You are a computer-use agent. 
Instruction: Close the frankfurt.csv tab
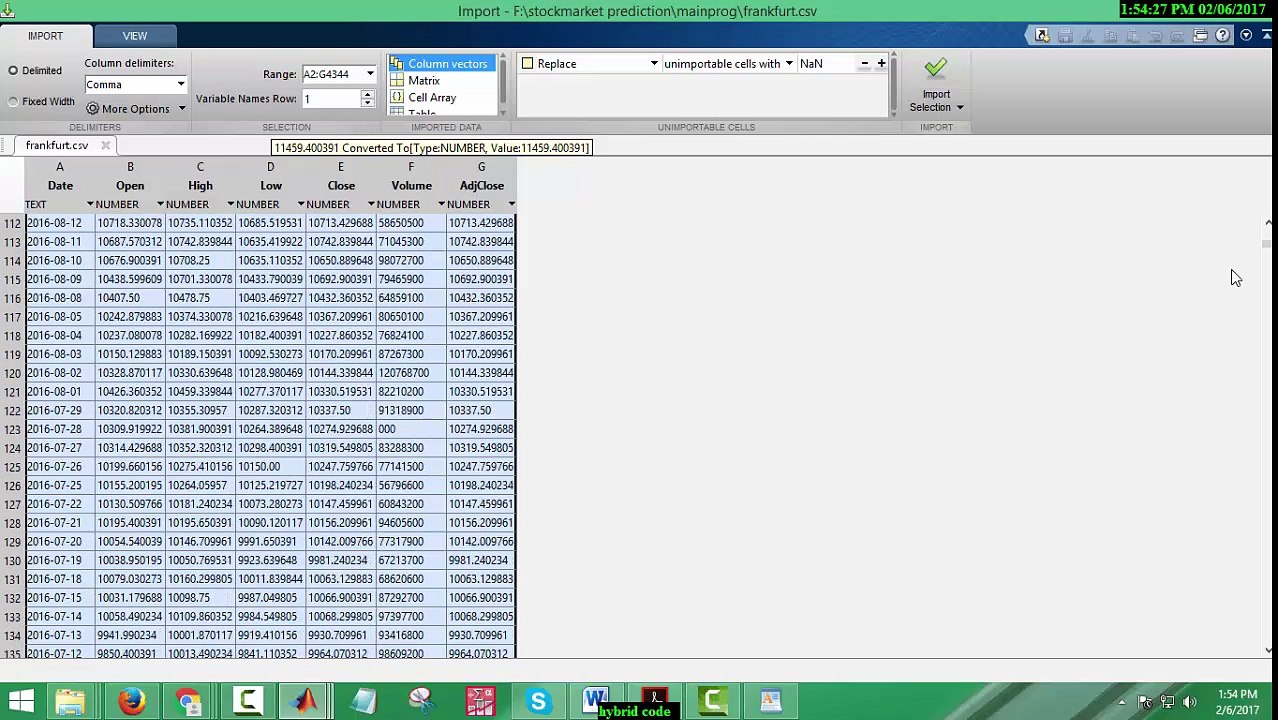(105, 146)
